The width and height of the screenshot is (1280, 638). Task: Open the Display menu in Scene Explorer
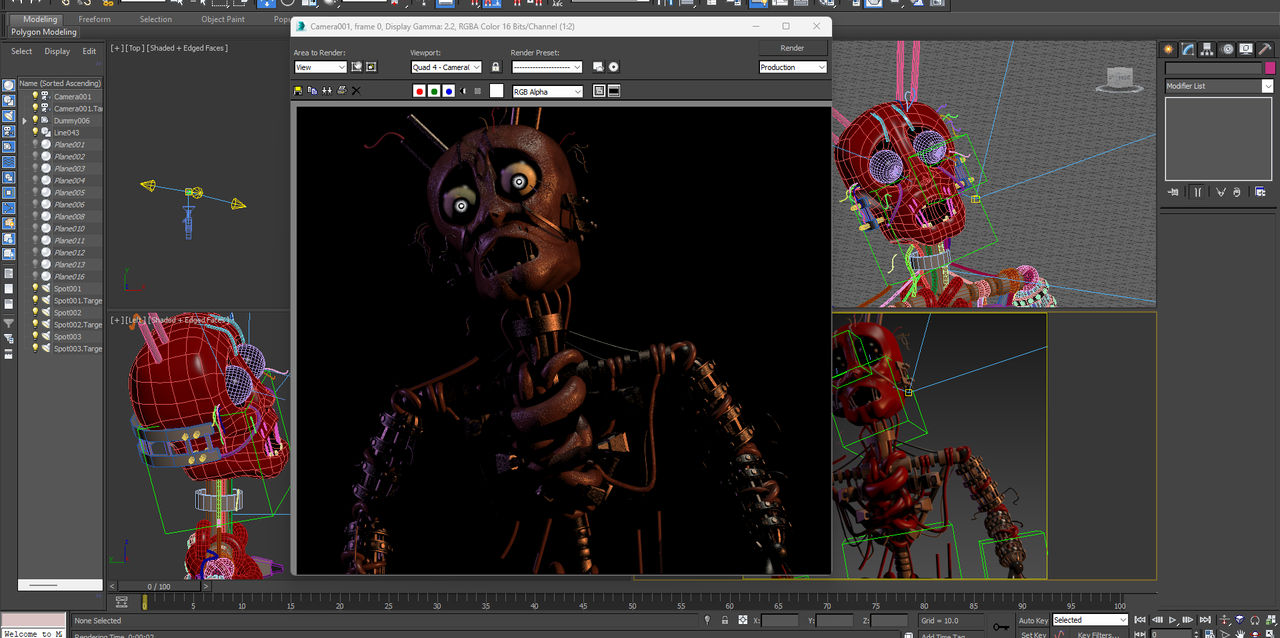click(x=57, y=51)
